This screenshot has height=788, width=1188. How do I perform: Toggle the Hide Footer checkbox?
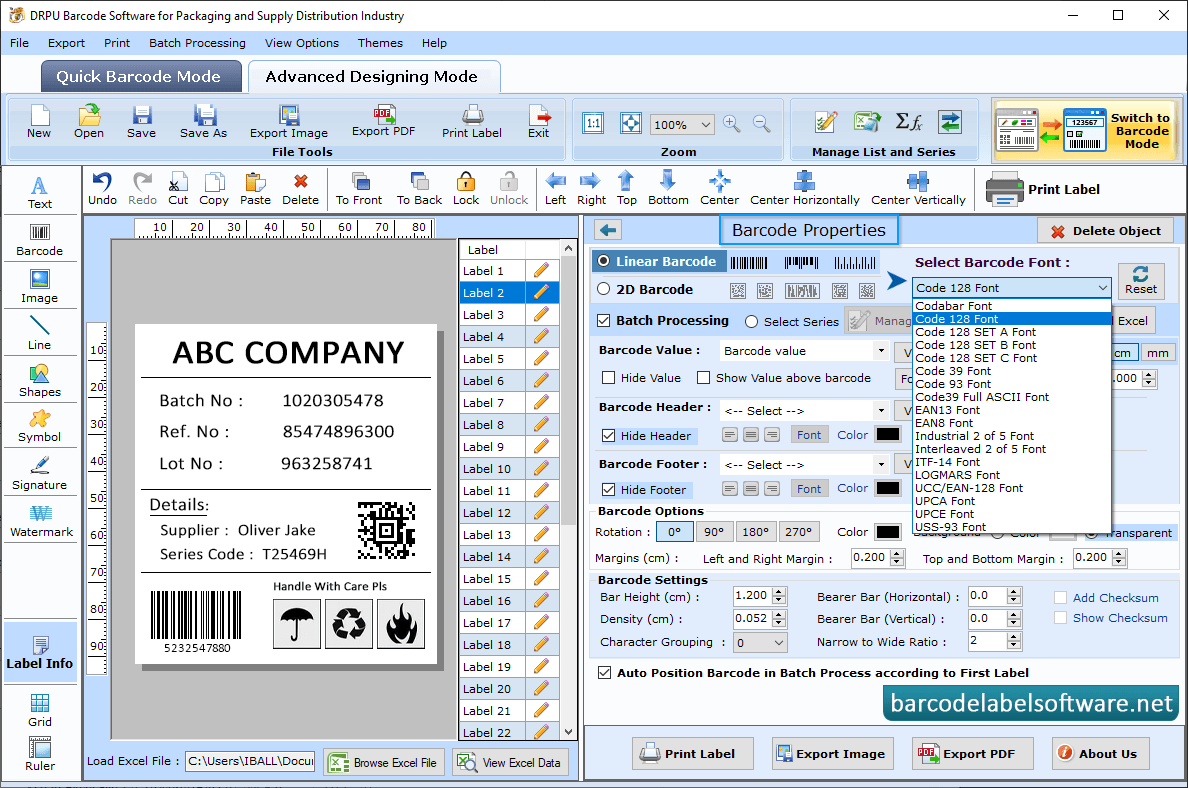pyautogui.click(x=608, y=489)
